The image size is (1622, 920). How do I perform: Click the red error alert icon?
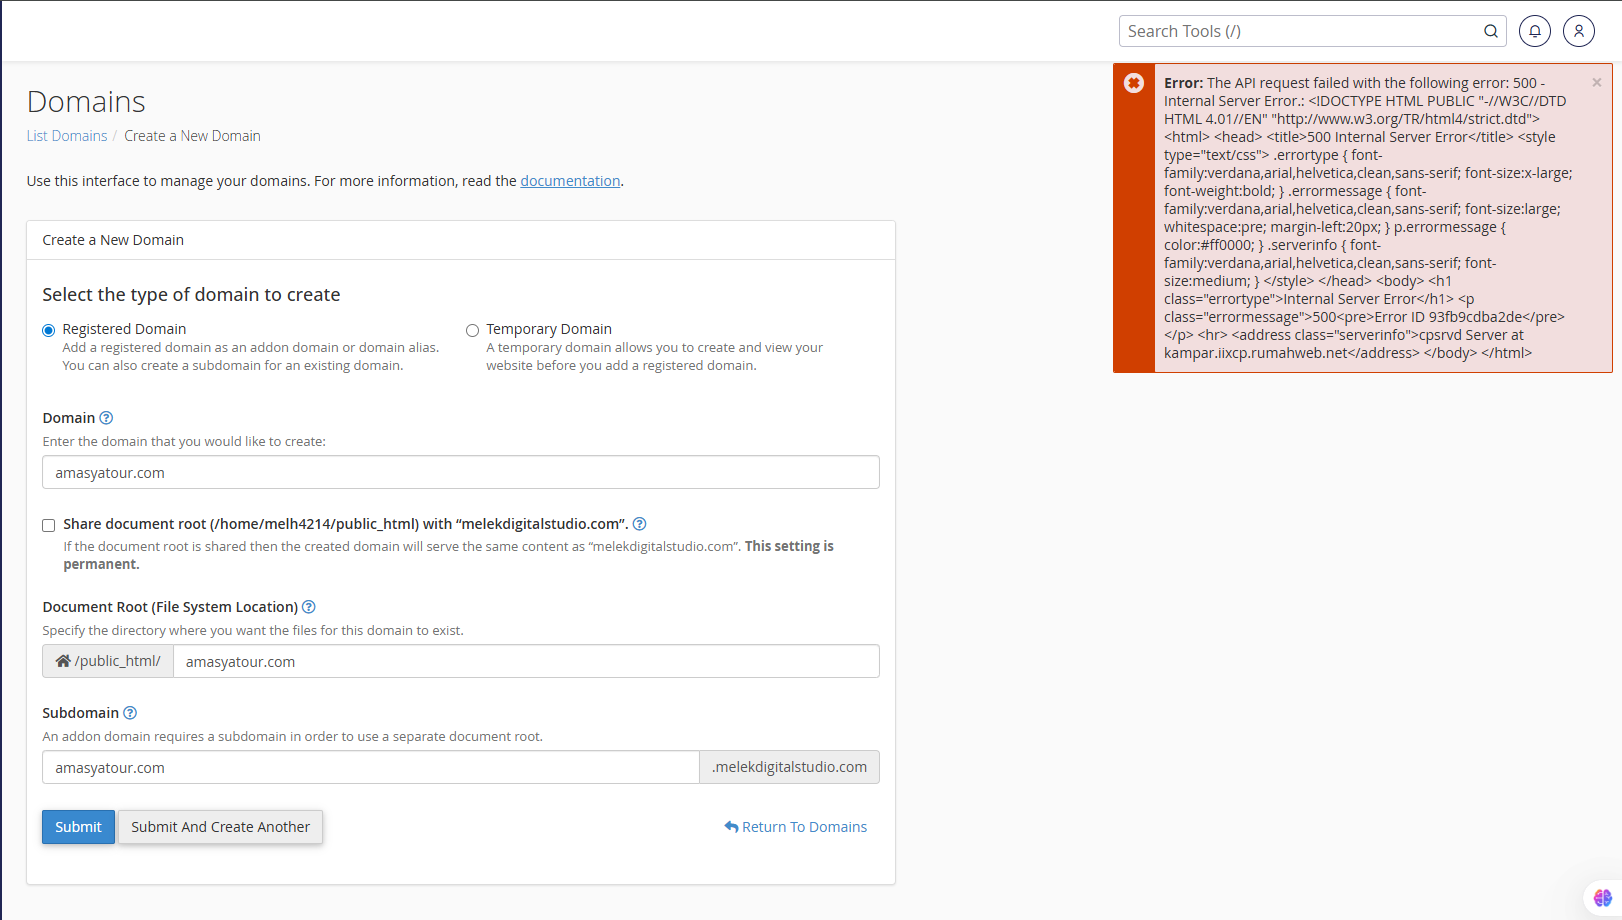[x=1134, y=83]
